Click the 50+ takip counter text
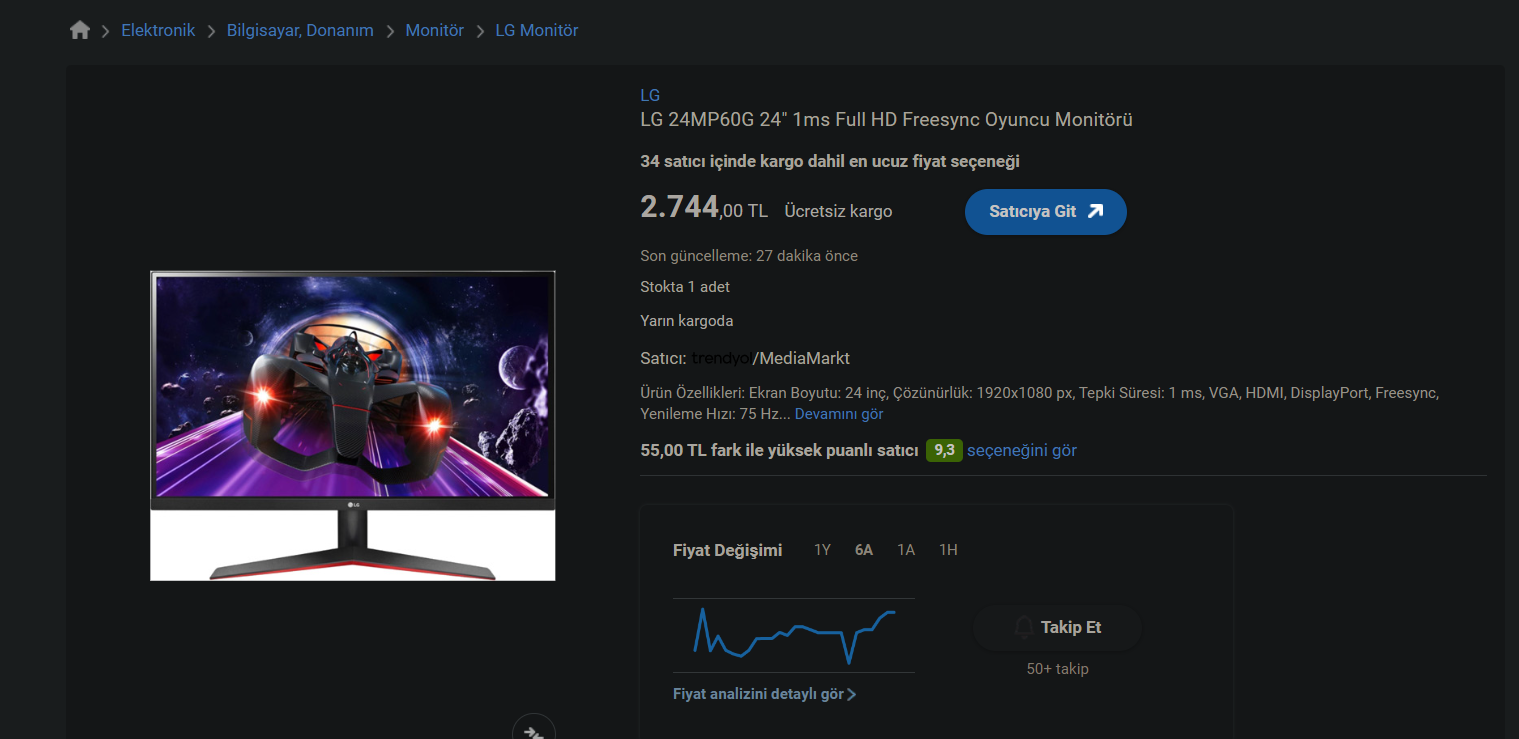 [x=1057, y=669]
